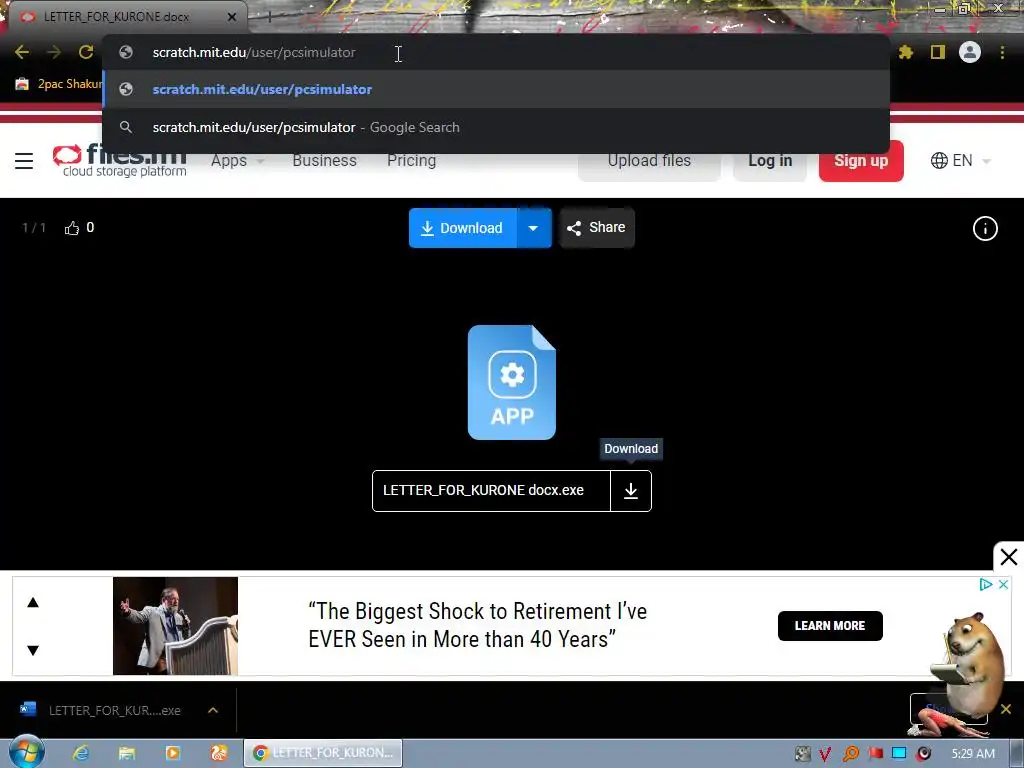Click the AdChoices triangle icon
The height and width of the screenshot is (768, 1024).
click(x=985, y=584)
